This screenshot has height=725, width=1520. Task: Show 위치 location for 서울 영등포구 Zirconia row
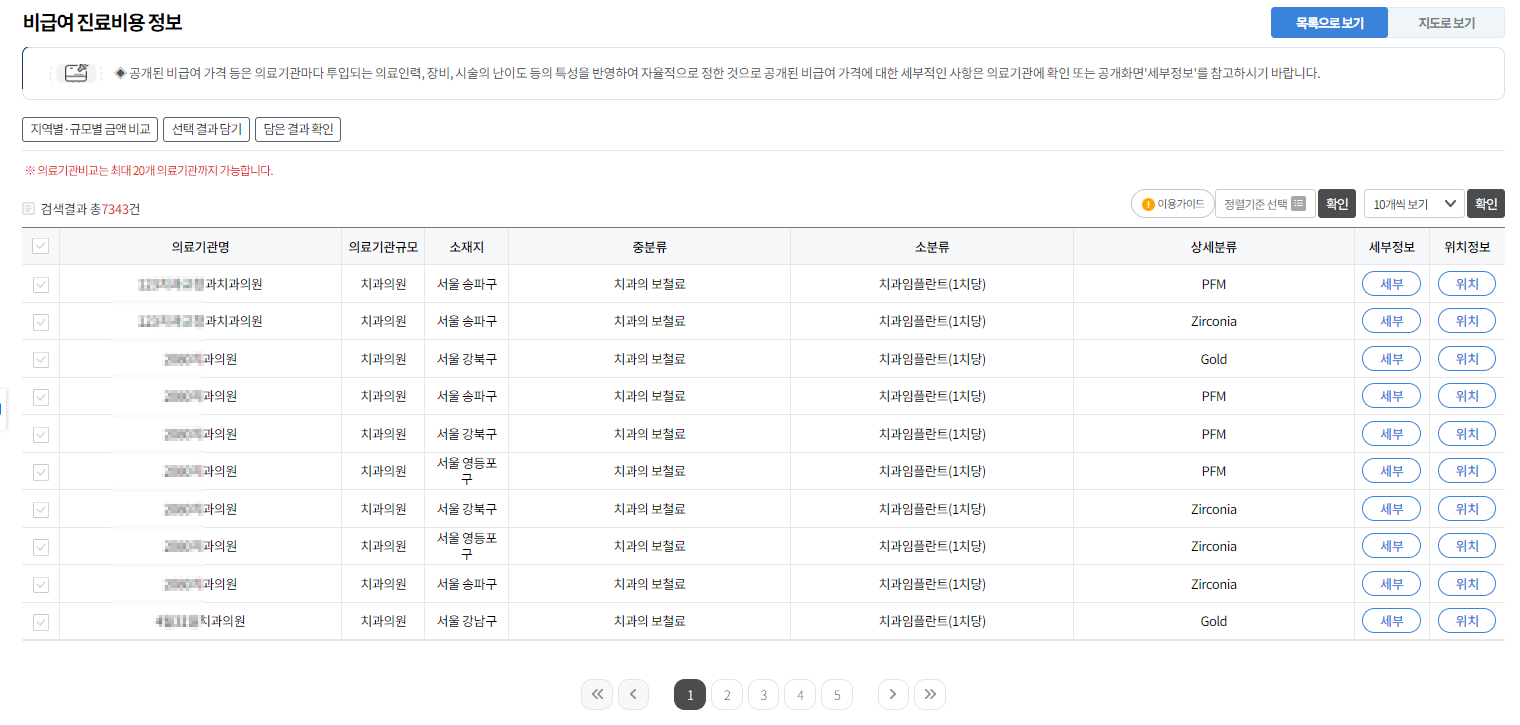(1467, 546)
